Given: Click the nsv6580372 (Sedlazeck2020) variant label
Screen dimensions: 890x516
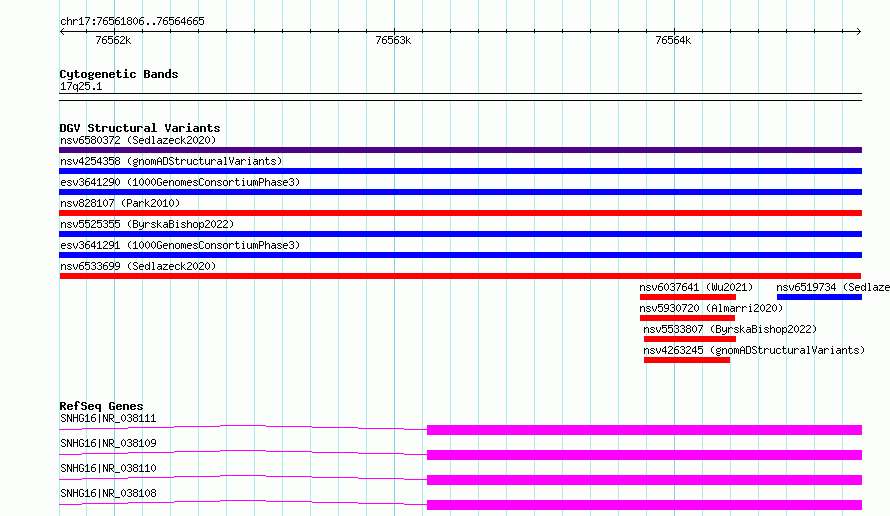Looking at the screenshot, I should pyautogui.click(x=138, y=140).
